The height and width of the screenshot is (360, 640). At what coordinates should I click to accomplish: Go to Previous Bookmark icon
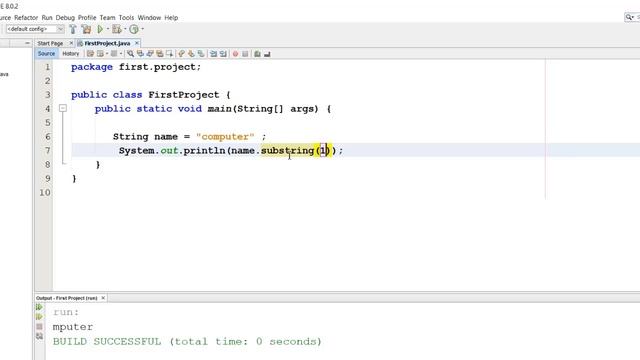coord(181,54)
